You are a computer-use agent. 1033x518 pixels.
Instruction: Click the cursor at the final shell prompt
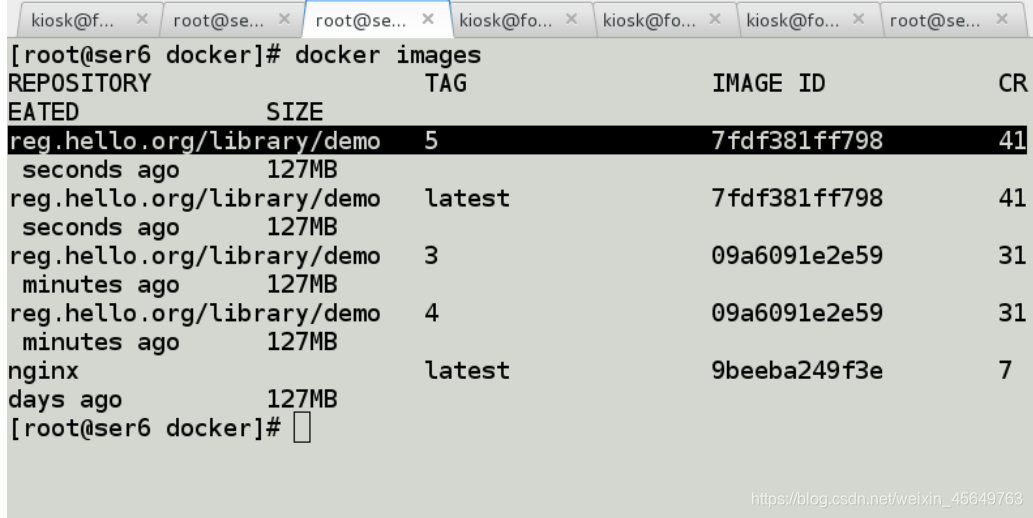(302, 428)
